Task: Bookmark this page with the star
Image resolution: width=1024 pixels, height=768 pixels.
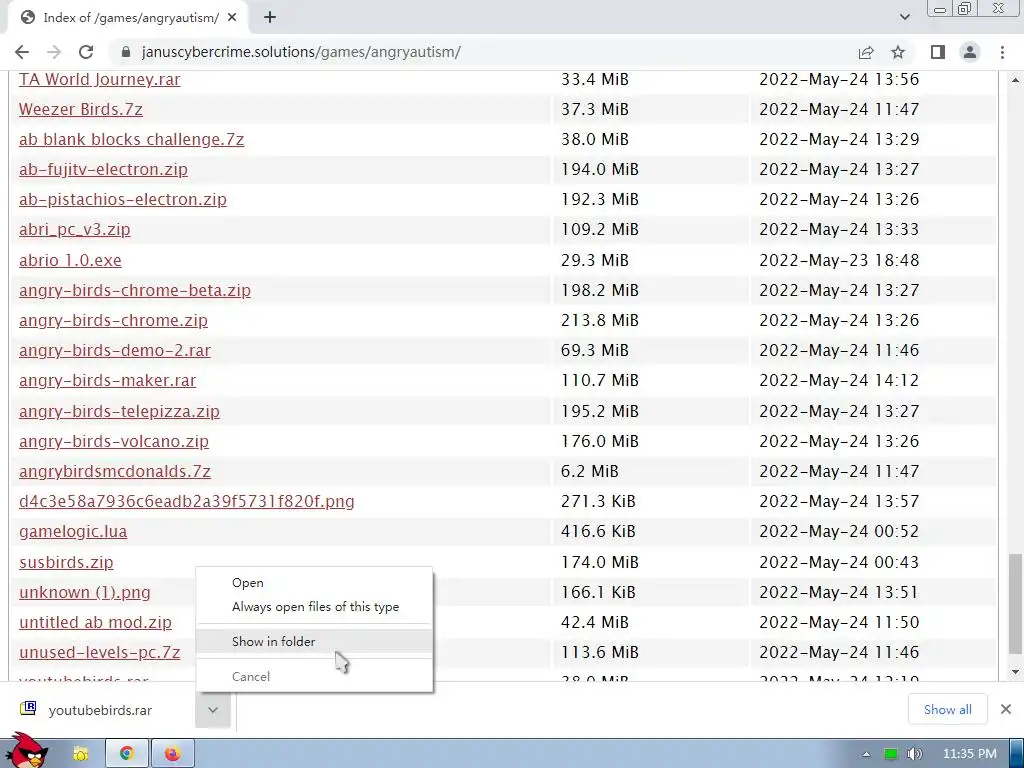Action: (898, 52)
